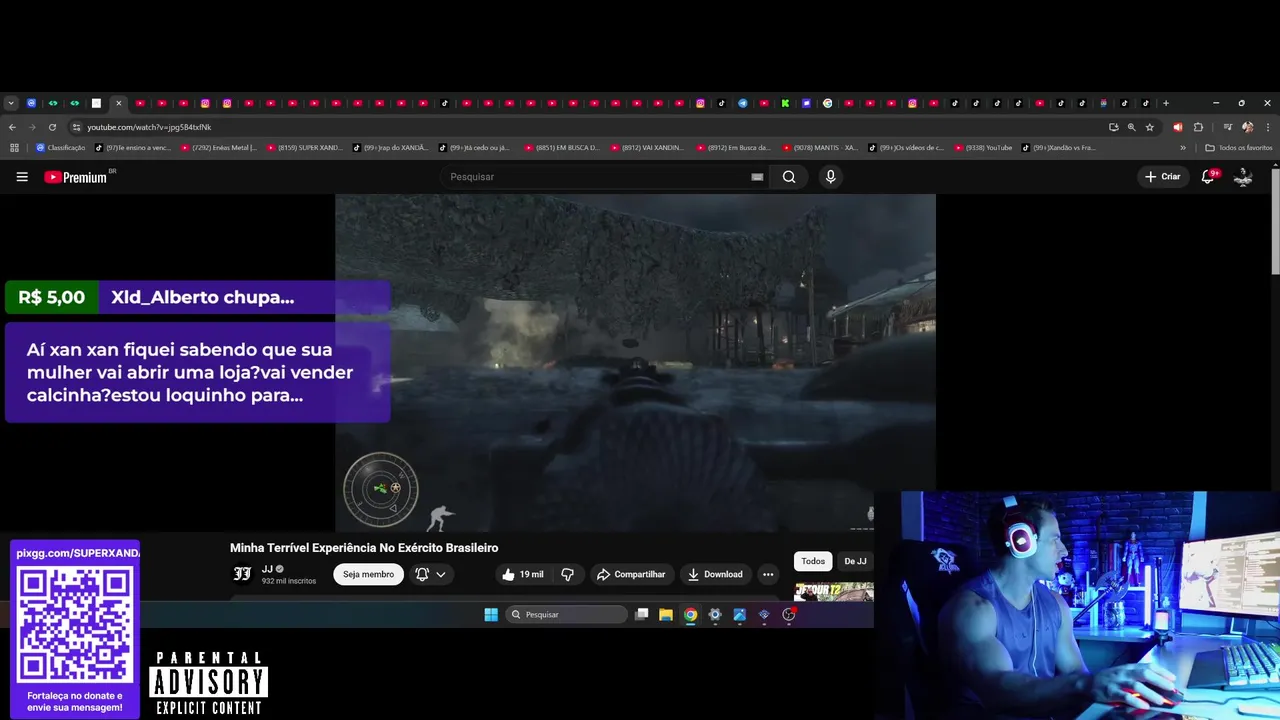The width and height of the screenshot is (1280, 720).
Task: Click the Download button
Action: 715,574
